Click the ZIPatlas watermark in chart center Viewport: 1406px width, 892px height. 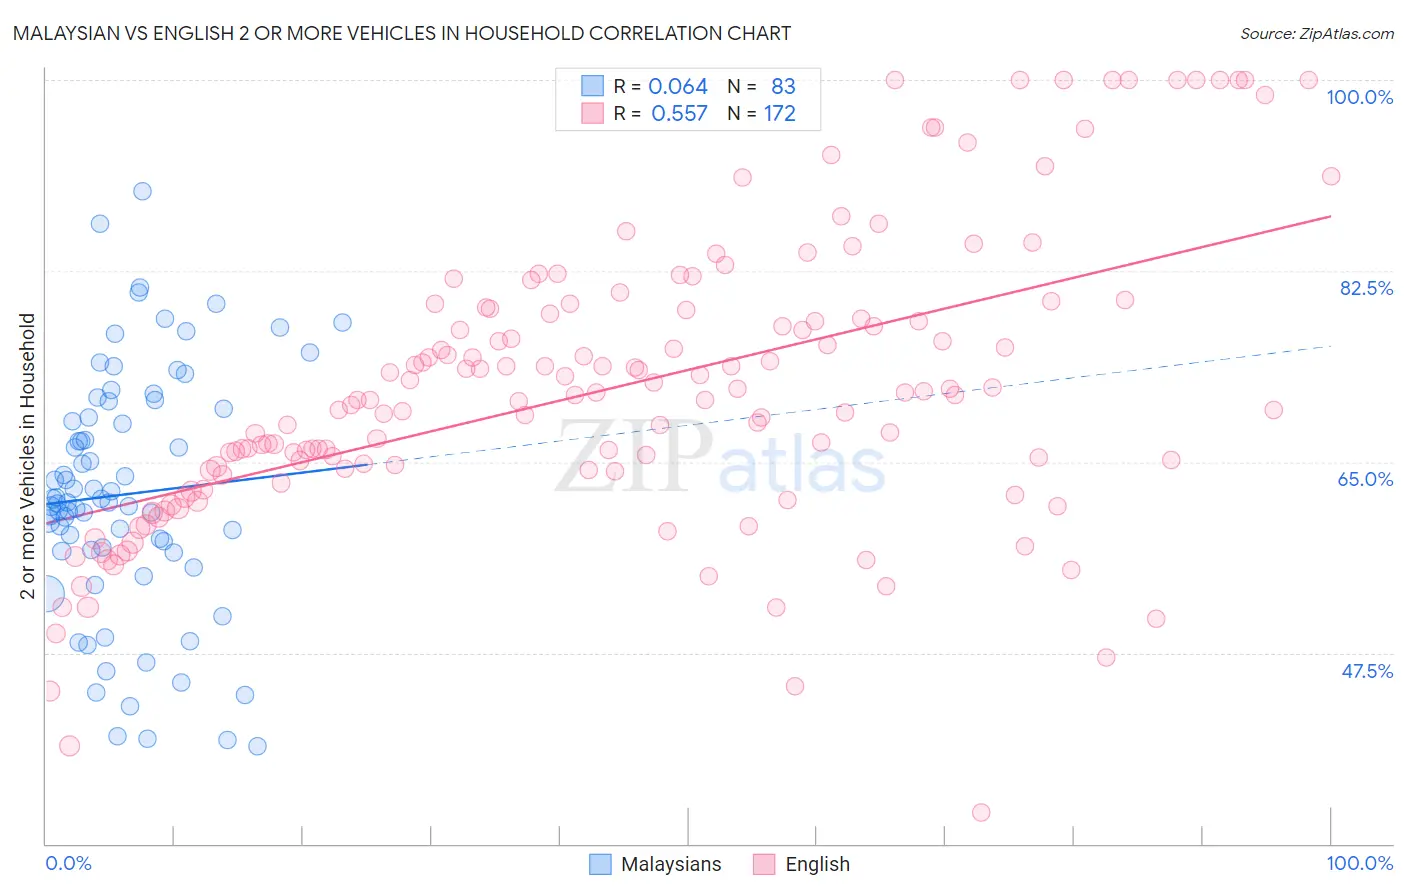tap(720, 457)
